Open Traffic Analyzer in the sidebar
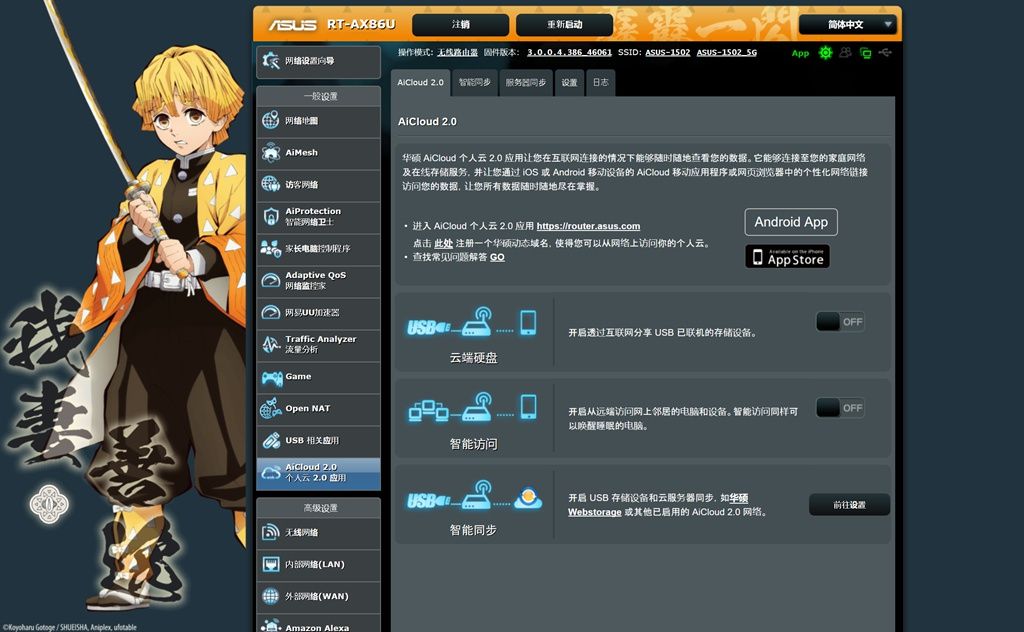This screenshot has width=1024, height=632. coord(318,344)
